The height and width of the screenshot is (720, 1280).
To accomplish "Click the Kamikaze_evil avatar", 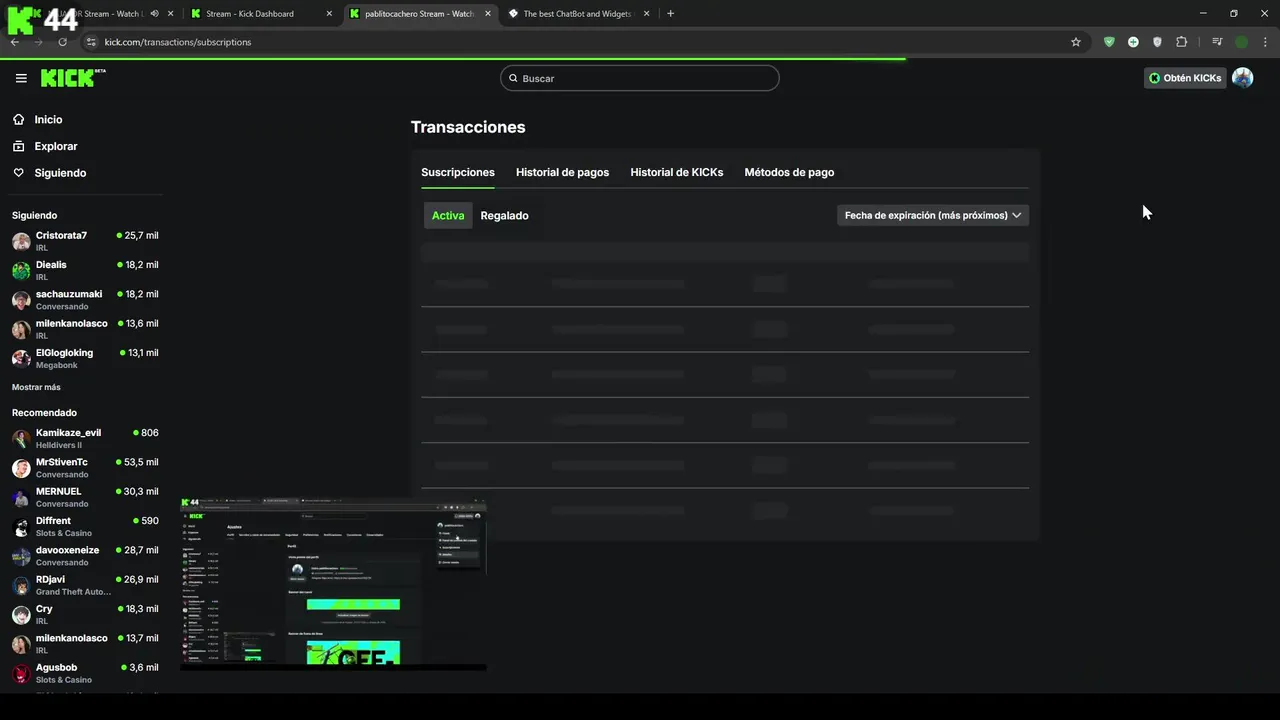I will click(21, 438).
